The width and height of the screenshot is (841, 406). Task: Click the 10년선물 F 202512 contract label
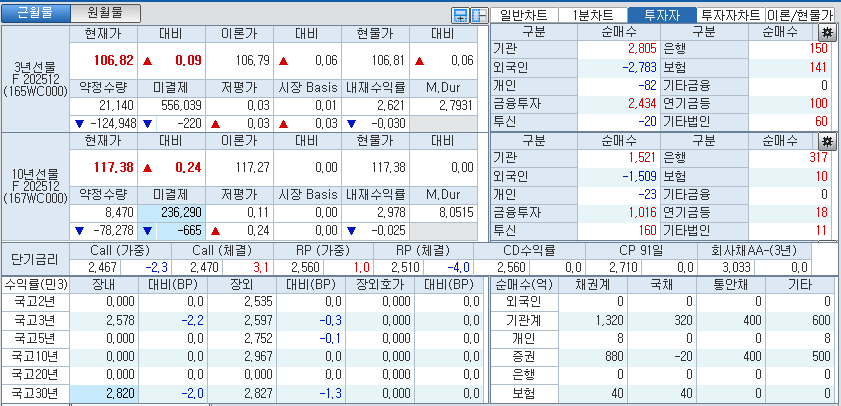coord(35,186)
